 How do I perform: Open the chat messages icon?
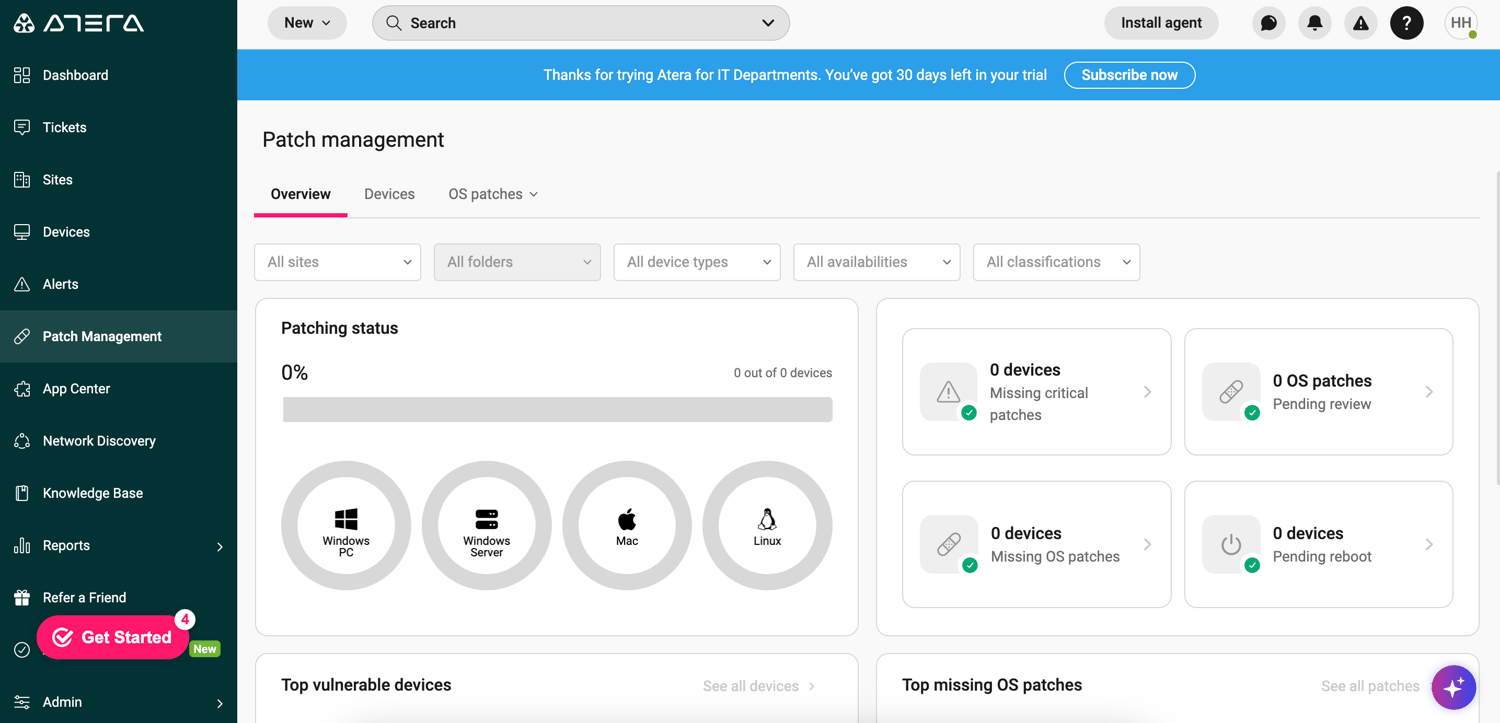pyautogui.click(x=1269, y=23)
